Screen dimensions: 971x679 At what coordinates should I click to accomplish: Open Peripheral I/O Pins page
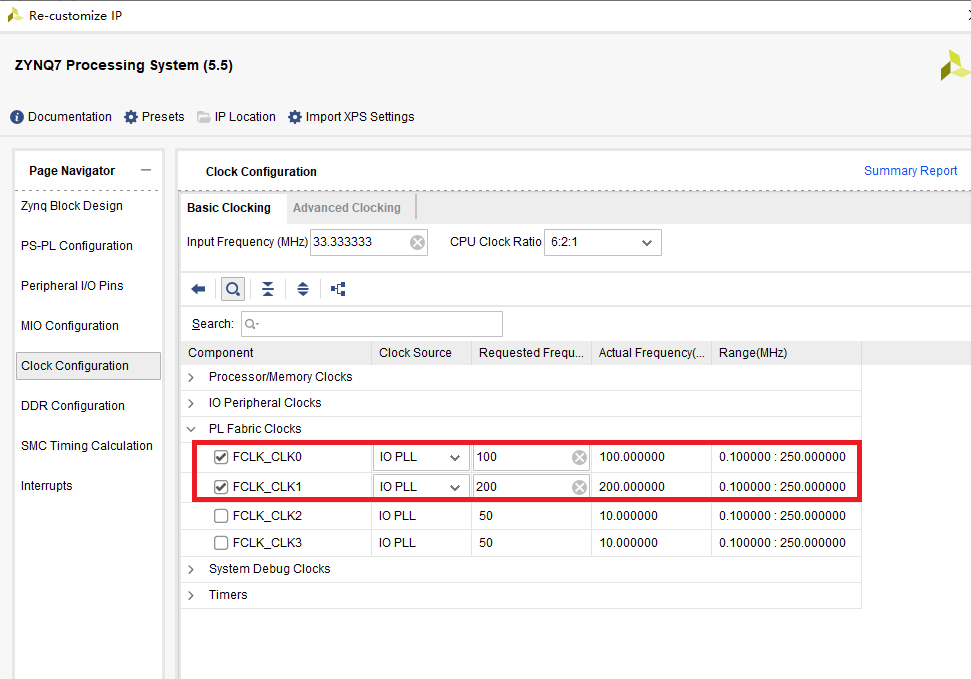point(72,286)
